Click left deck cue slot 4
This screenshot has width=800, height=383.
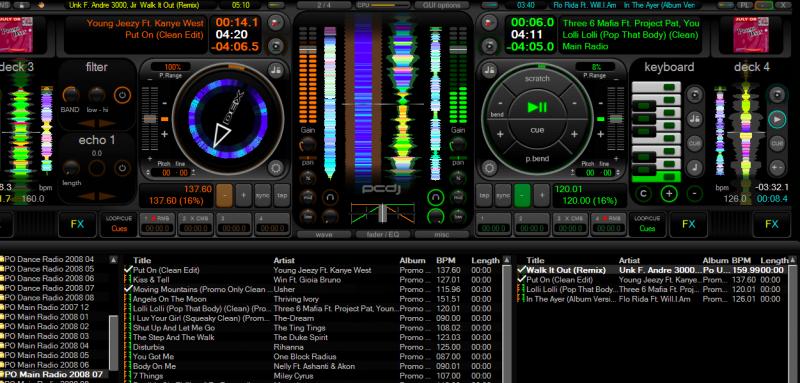272,223
